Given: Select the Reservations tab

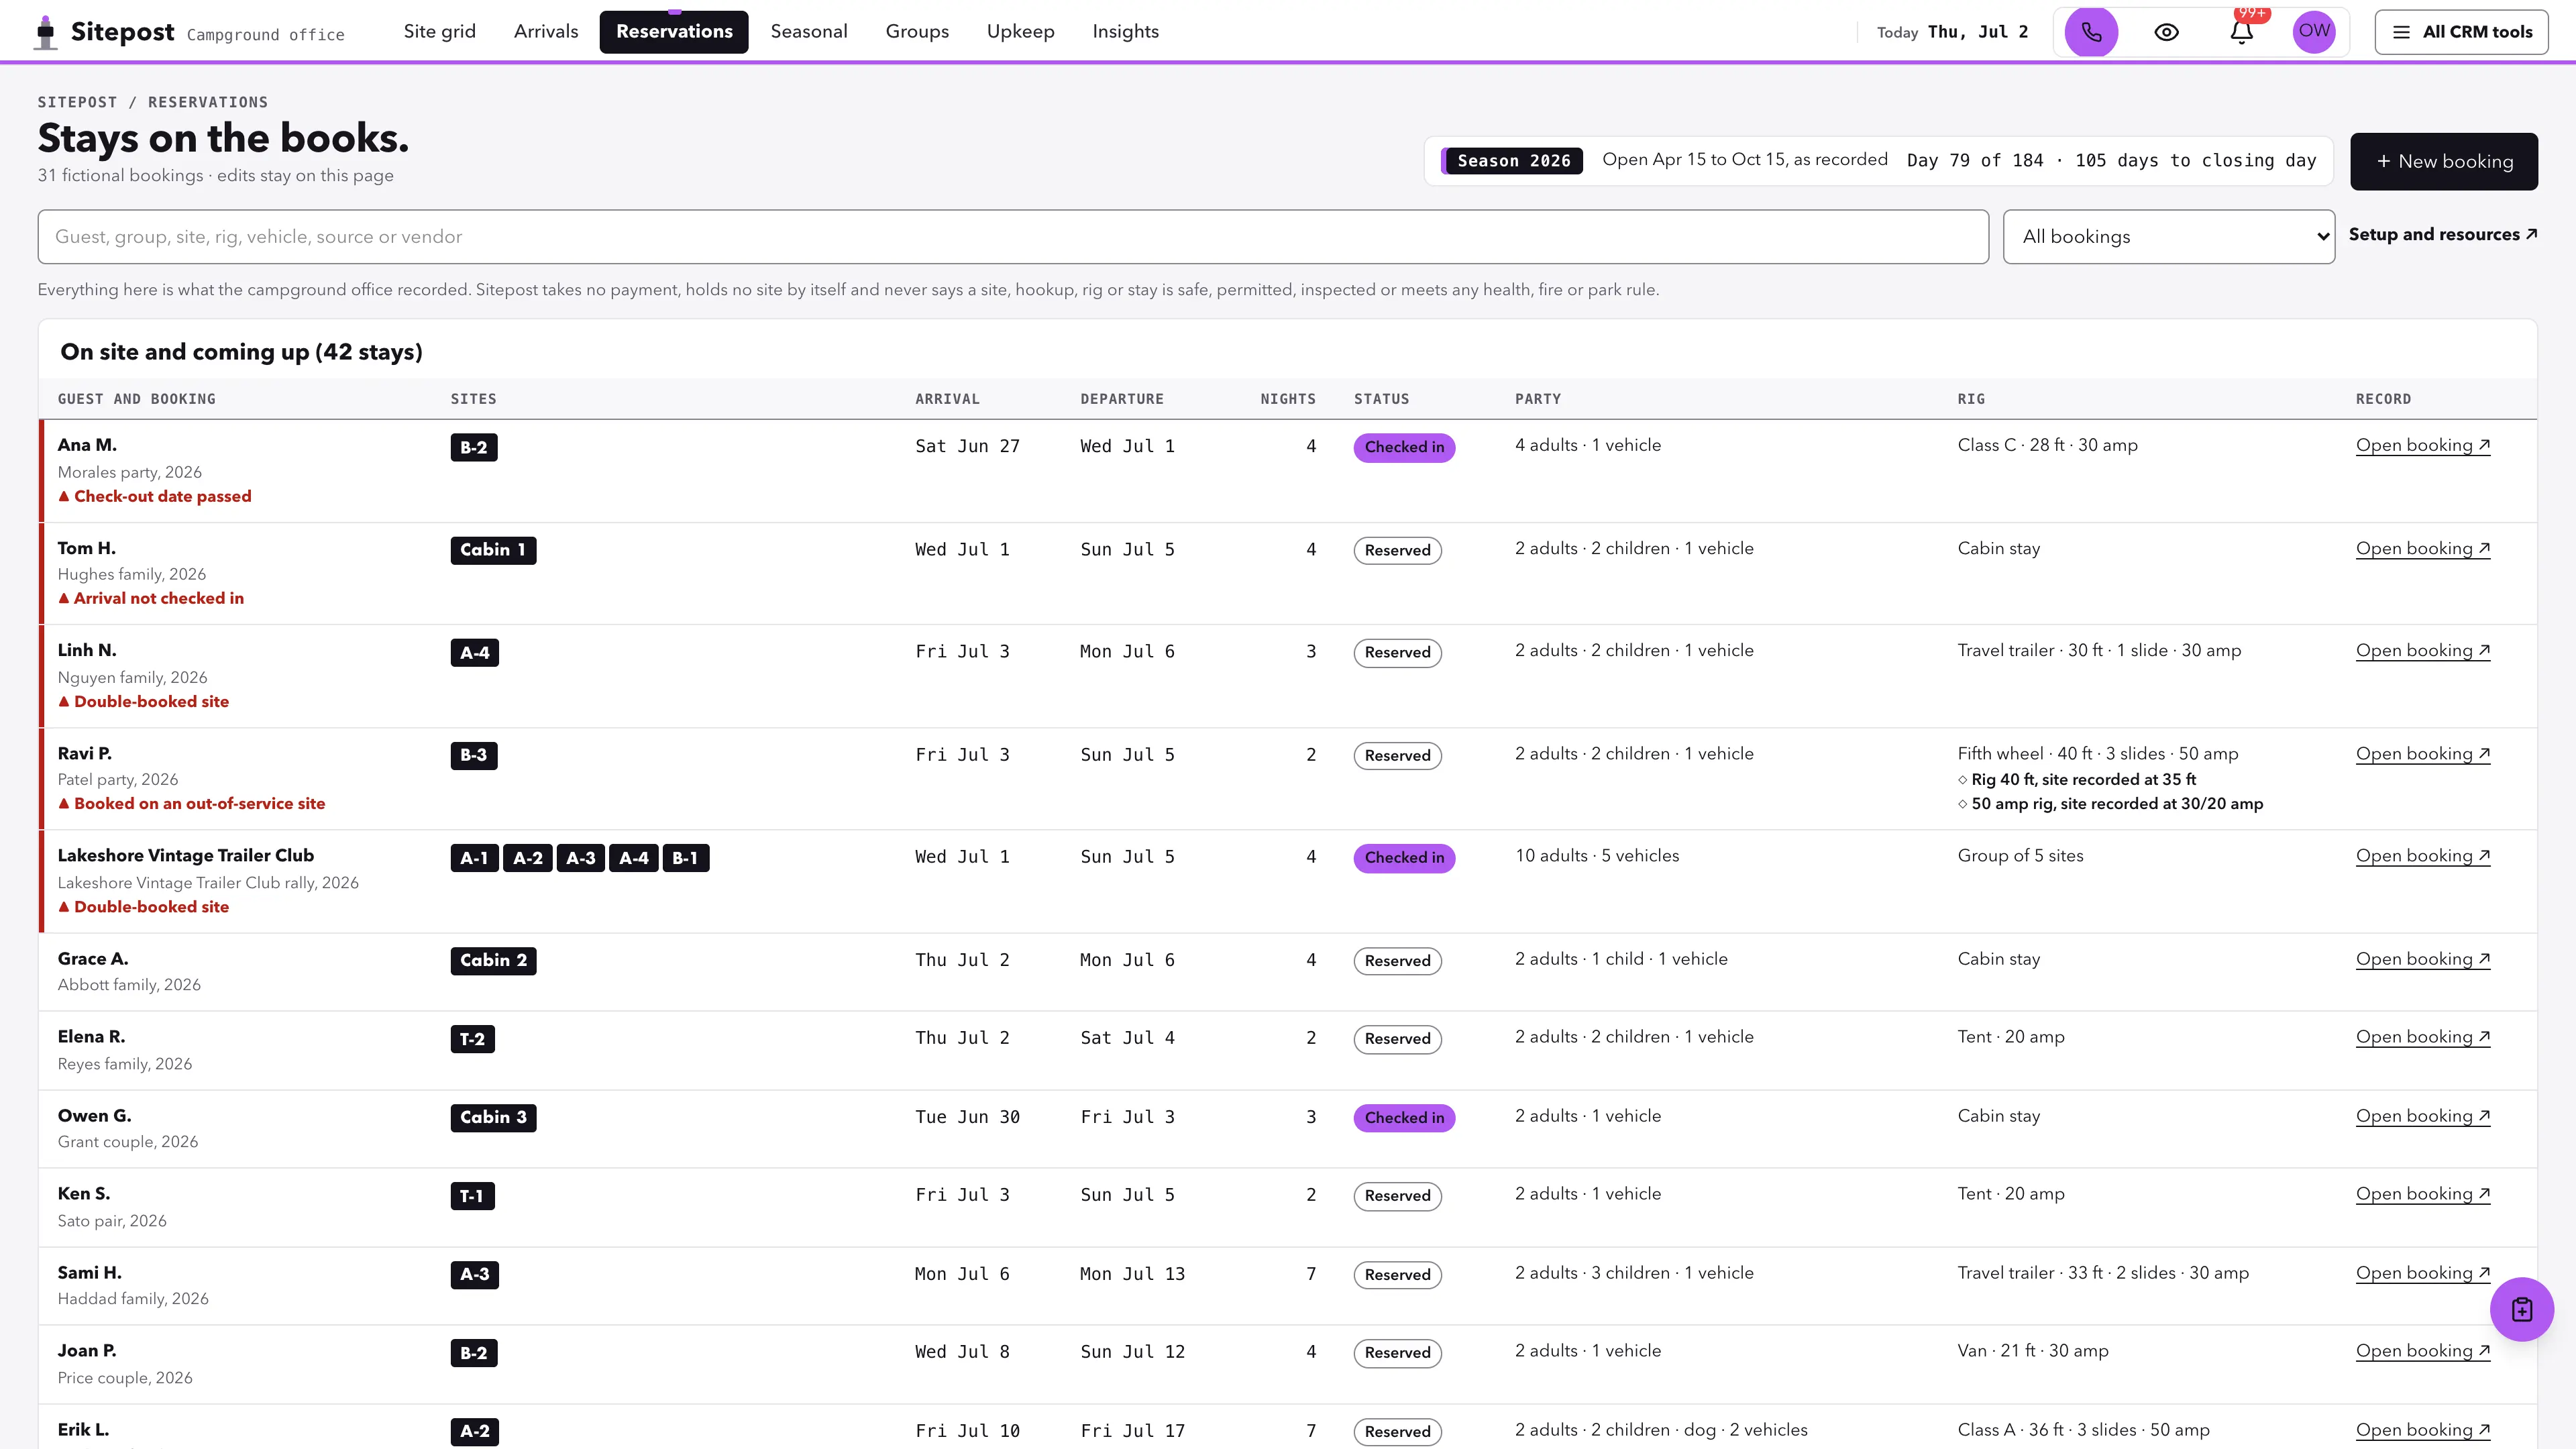Looking at the screenshot, I should click(x=674, y=31).
